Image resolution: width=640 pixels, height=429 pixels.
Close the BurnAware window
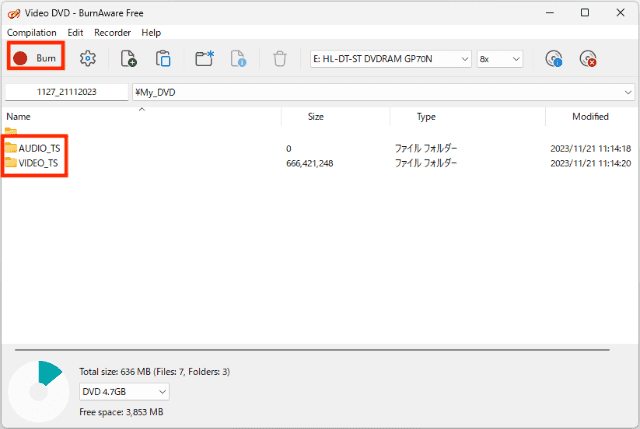point(620,13)
